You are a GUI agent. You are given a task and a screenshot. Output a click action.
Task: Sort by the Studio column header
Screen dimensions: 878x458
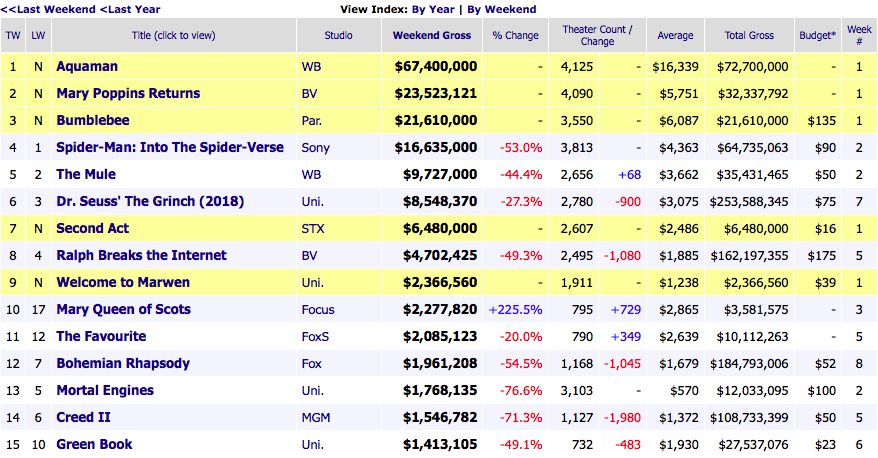coord(338,35)
